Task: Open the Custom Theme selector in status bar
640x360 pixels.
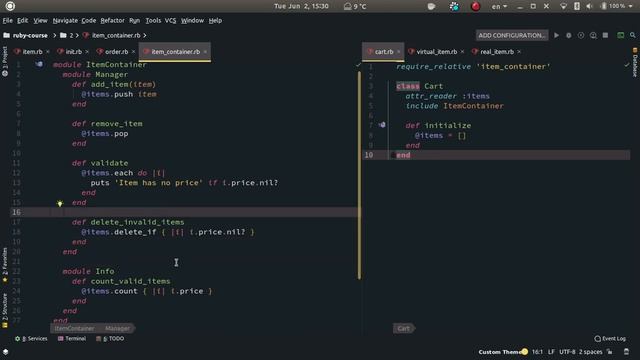Action: coord(503,351)
